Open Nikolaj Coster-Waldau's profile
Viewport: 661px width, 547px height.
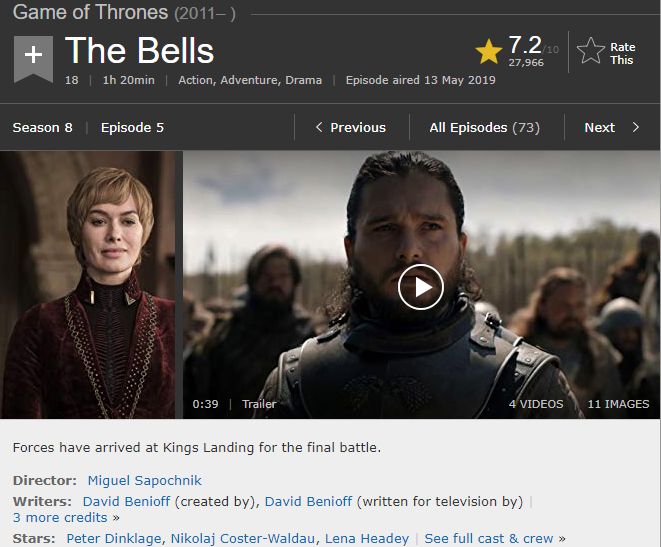[243, 538]
